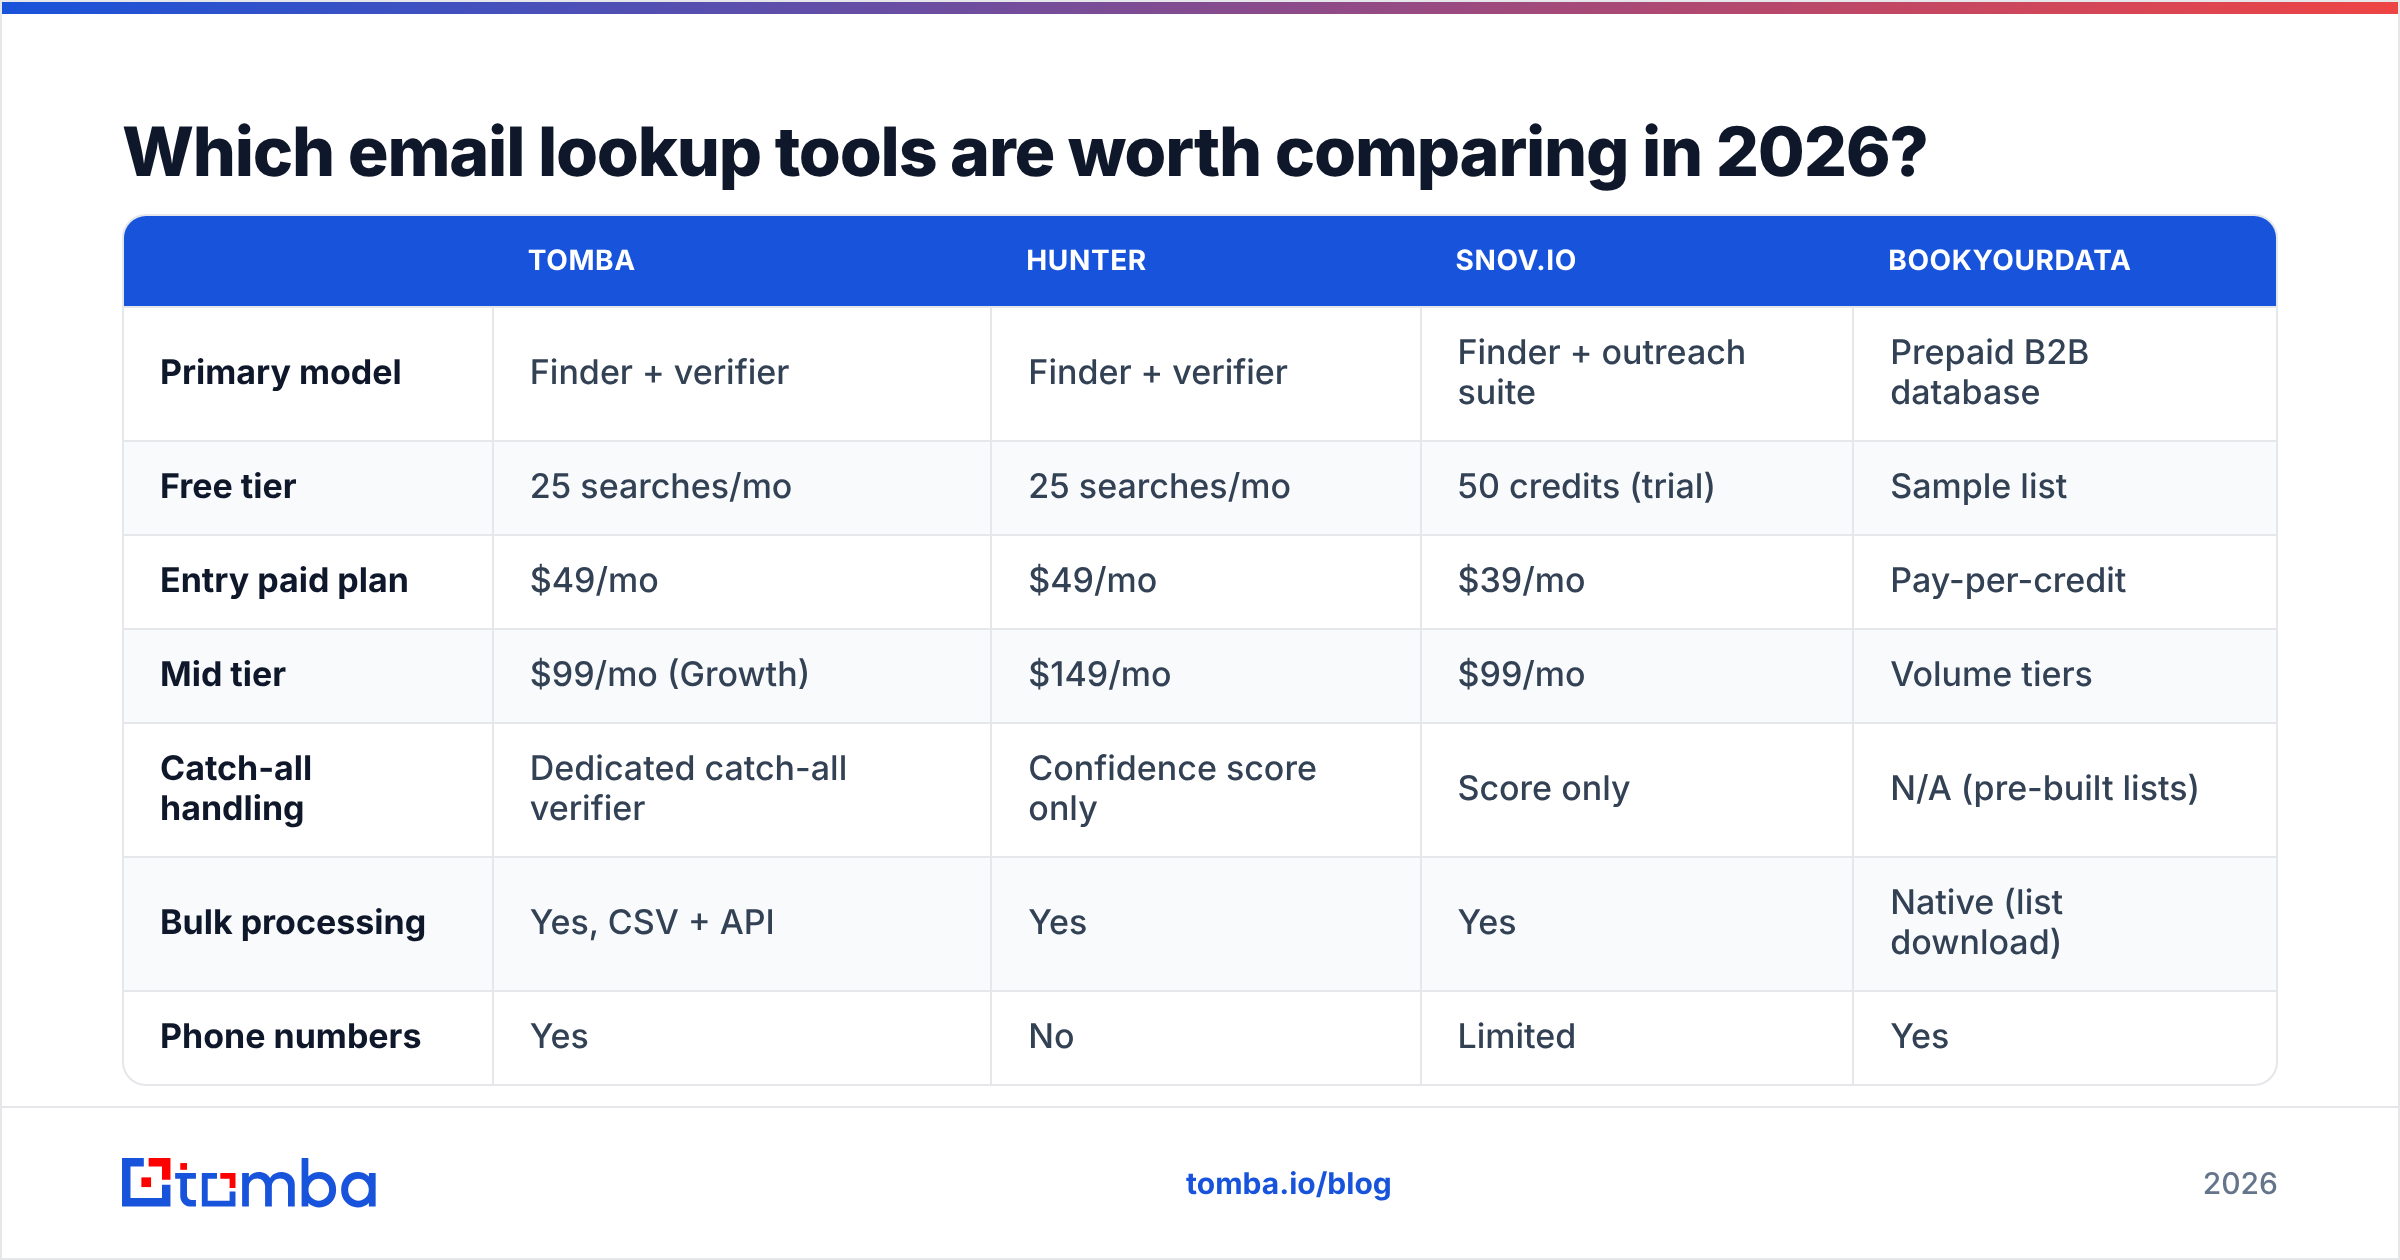Click the page title heading
Screen dimensions: 2400x1260
(x=1024, y=153)
